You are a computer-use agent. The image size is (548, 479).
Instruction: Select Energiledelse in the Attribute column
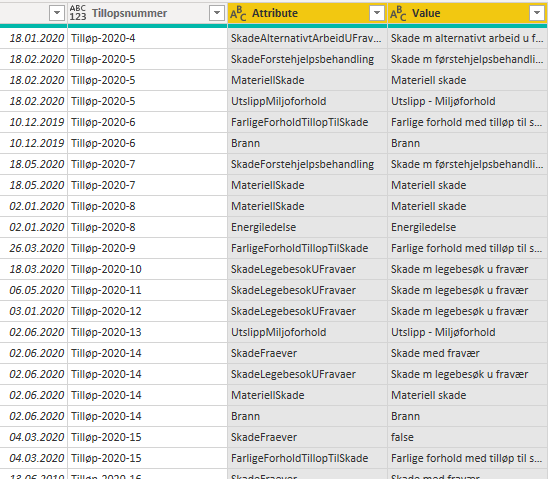point(307,227)
